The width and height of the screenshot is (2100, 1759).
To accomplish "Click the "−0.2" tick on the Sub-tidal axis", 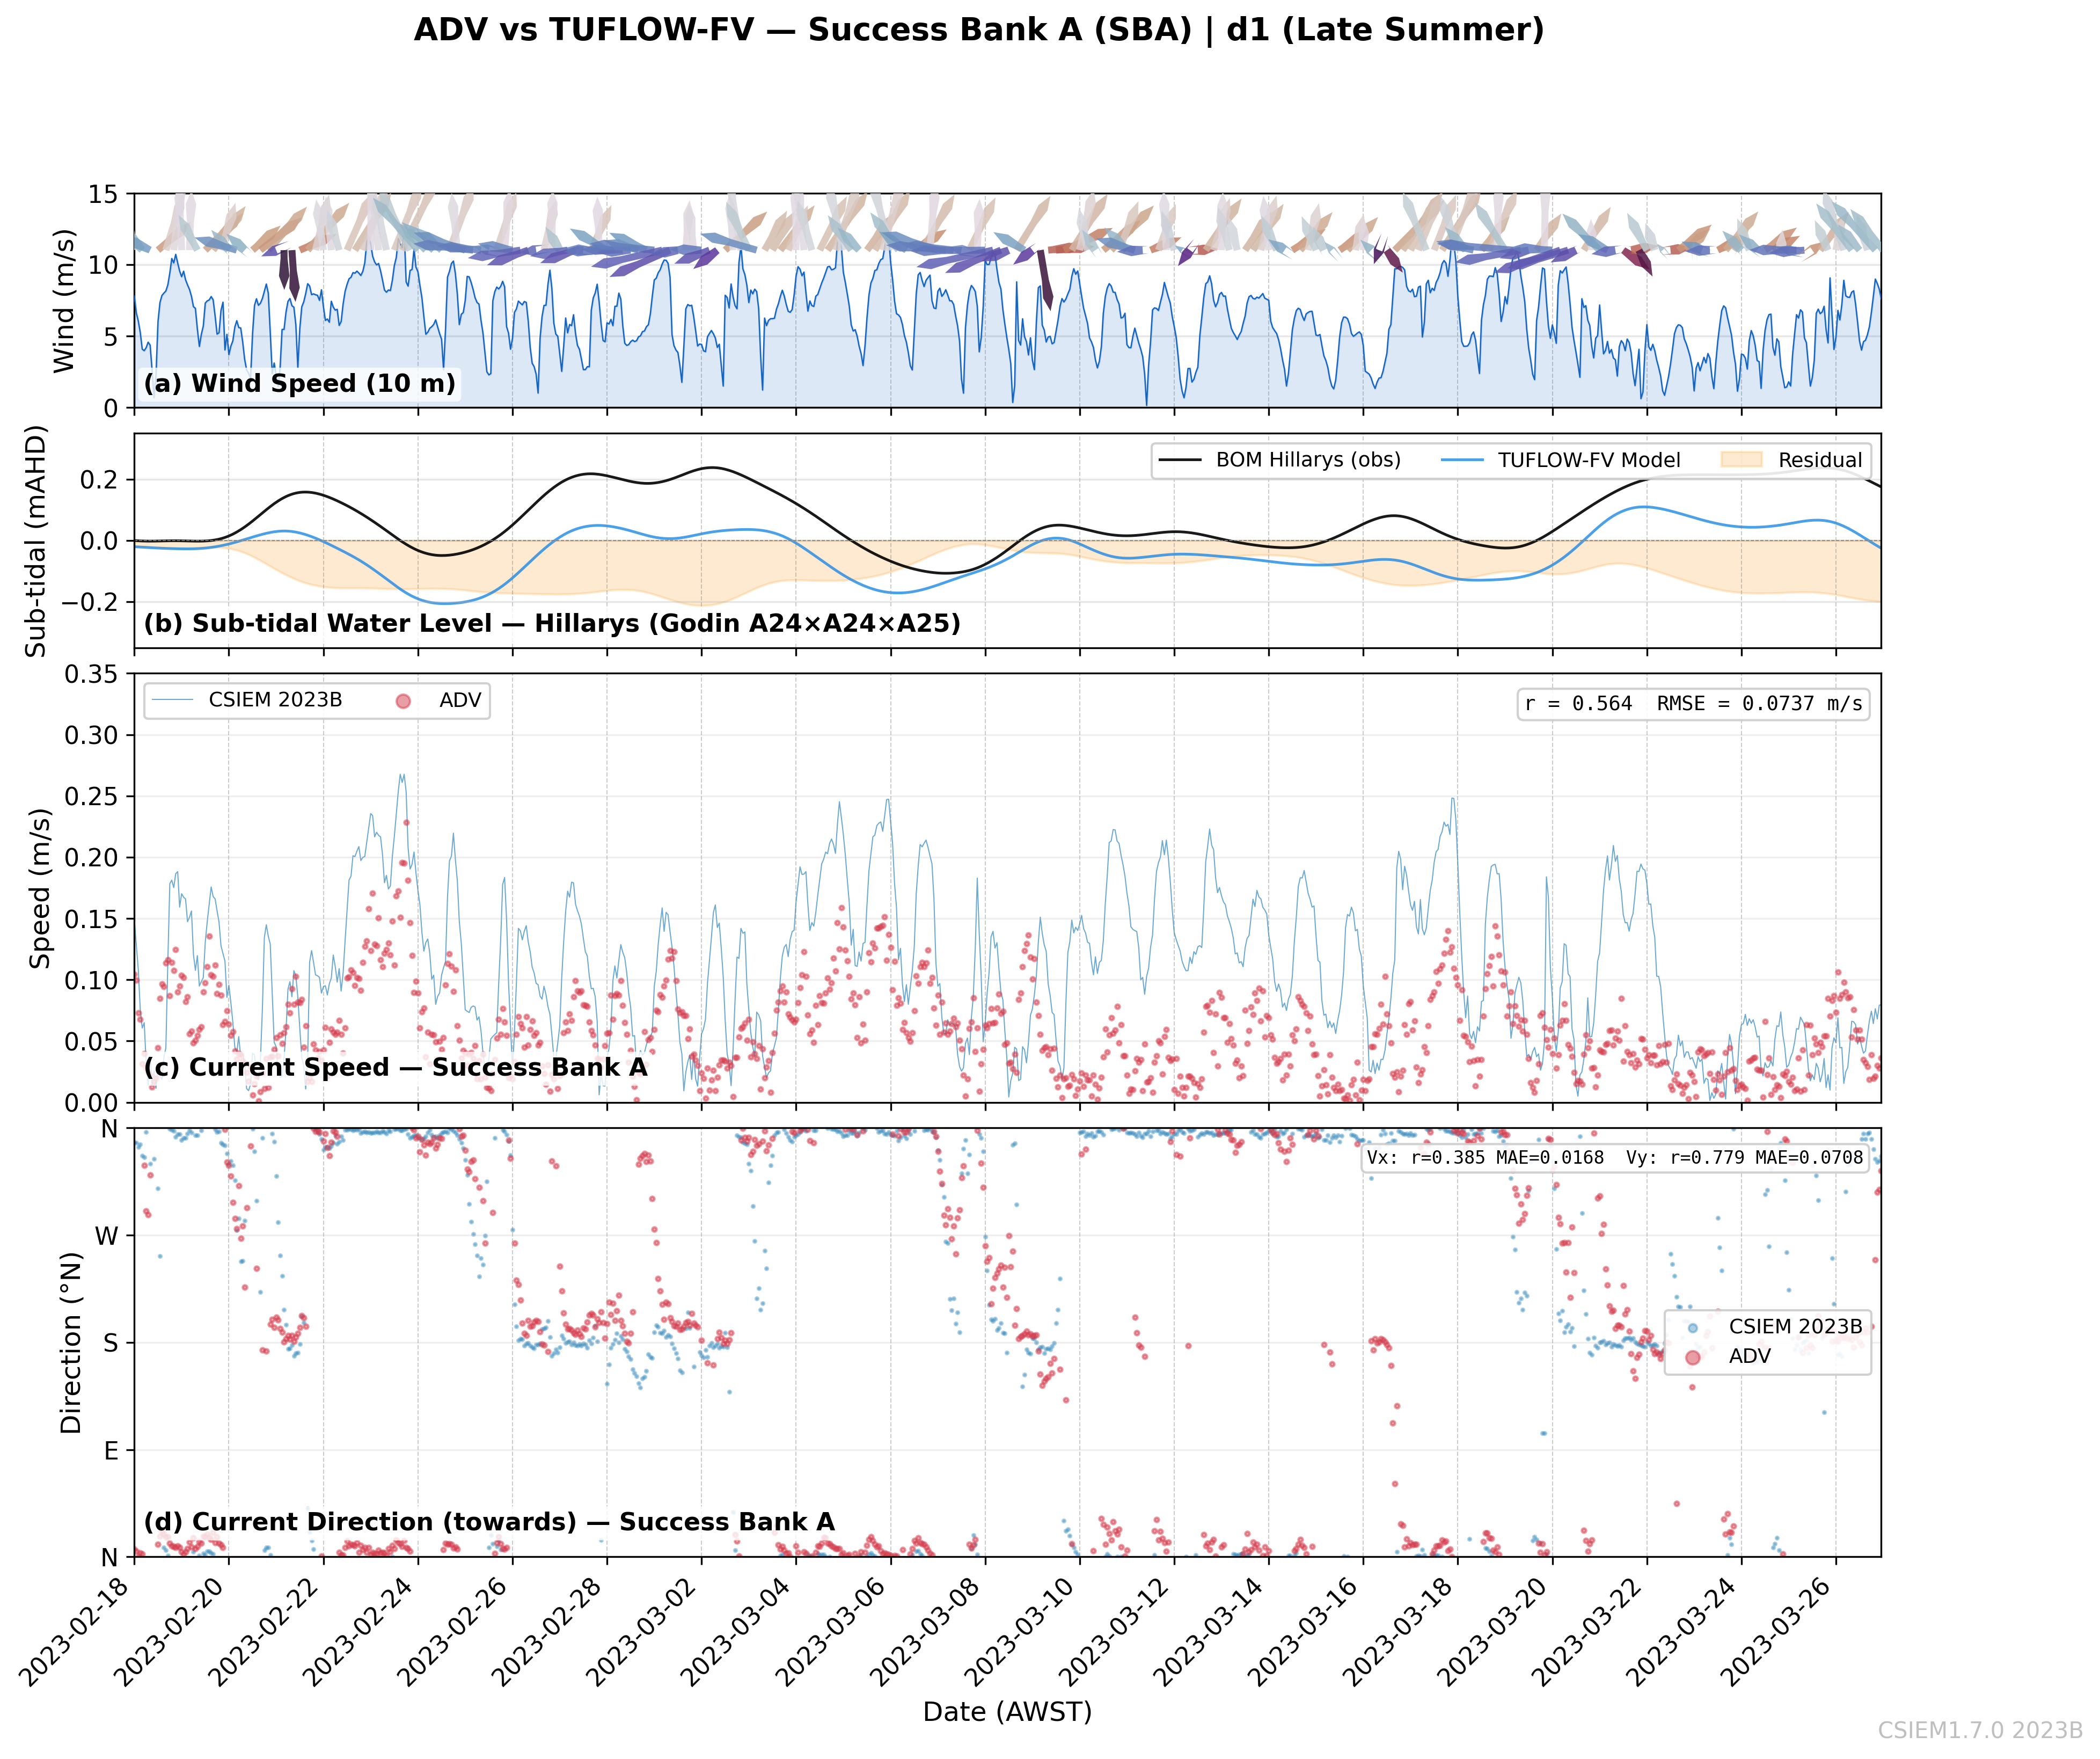I will coord(90,602).
